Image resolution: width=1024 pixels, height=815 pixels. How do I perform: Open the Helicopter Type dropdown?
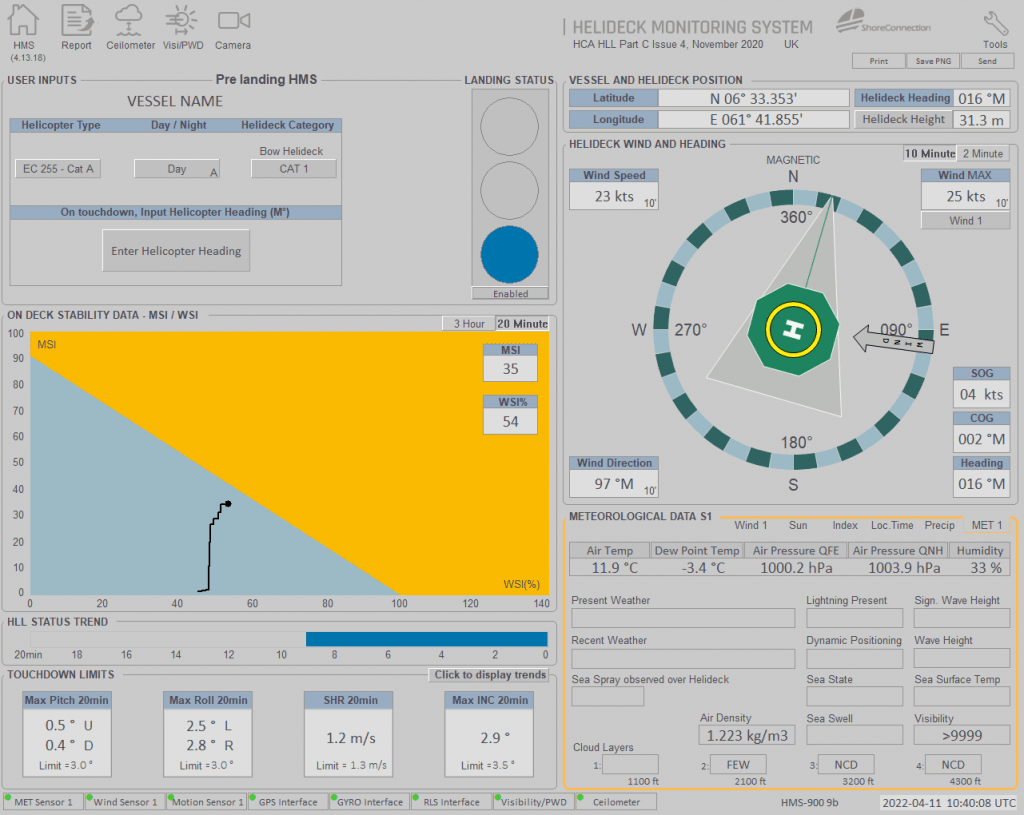point(57,169)
